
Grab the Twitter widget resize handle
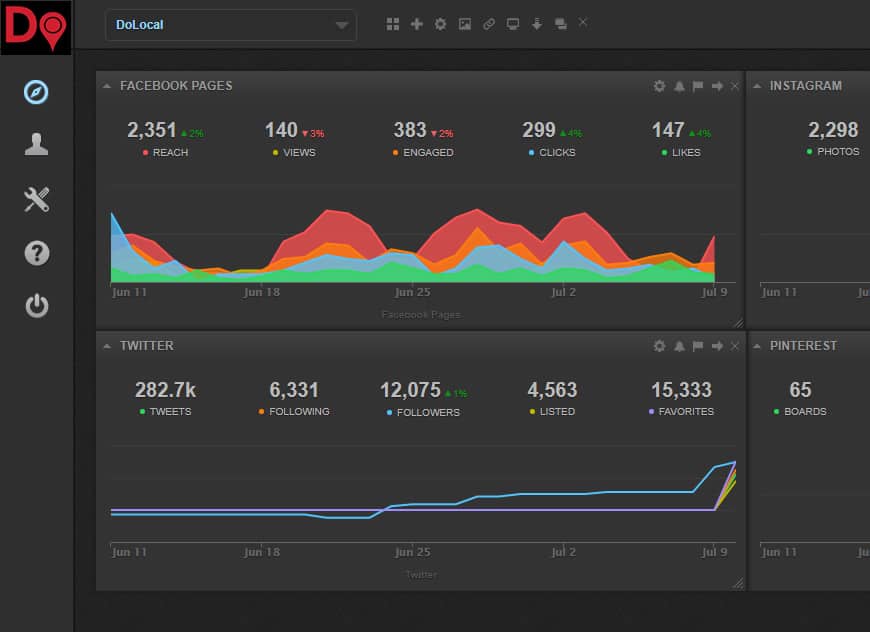[738, 583]
